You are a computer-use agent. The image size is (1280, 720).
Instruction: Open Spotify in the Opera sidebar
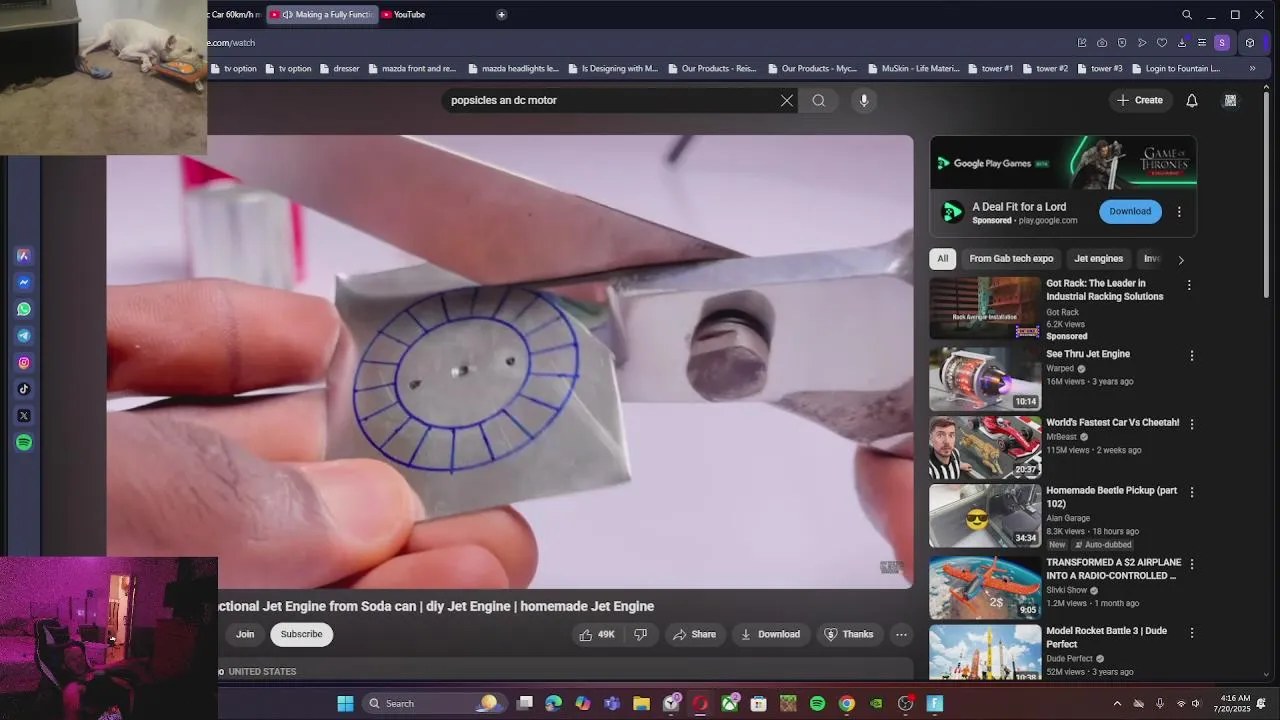pyautogui.click(x=24, y=442)
